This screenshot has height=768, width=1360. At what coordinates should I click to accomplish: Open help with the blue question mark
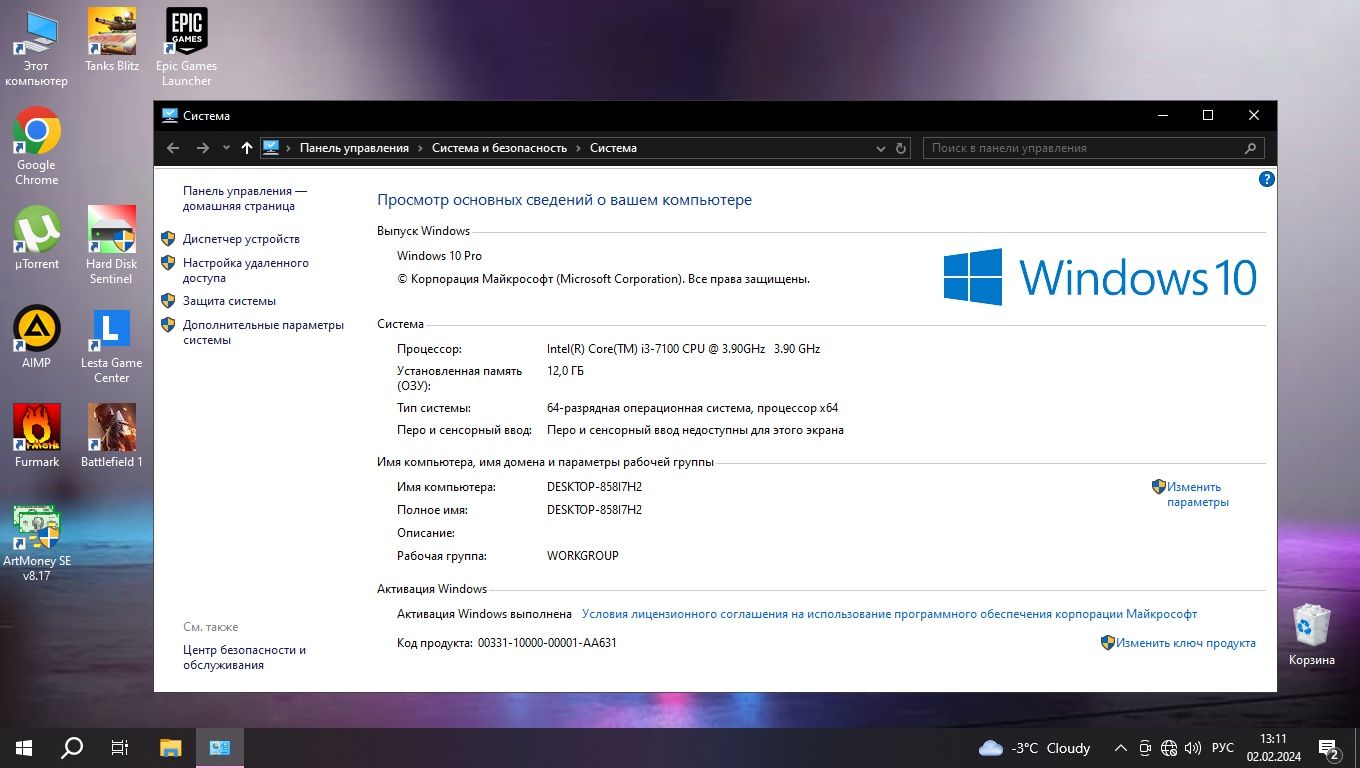(x=1266, y=179)
